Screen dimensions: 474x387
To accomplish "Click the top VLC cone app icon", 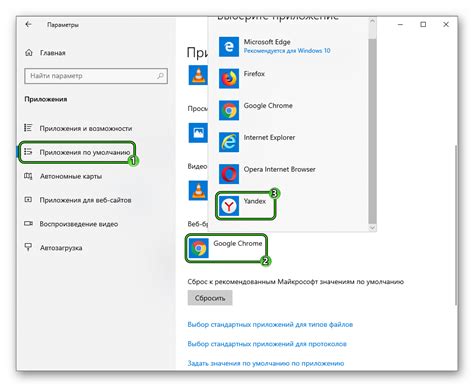I will (198, 75).
